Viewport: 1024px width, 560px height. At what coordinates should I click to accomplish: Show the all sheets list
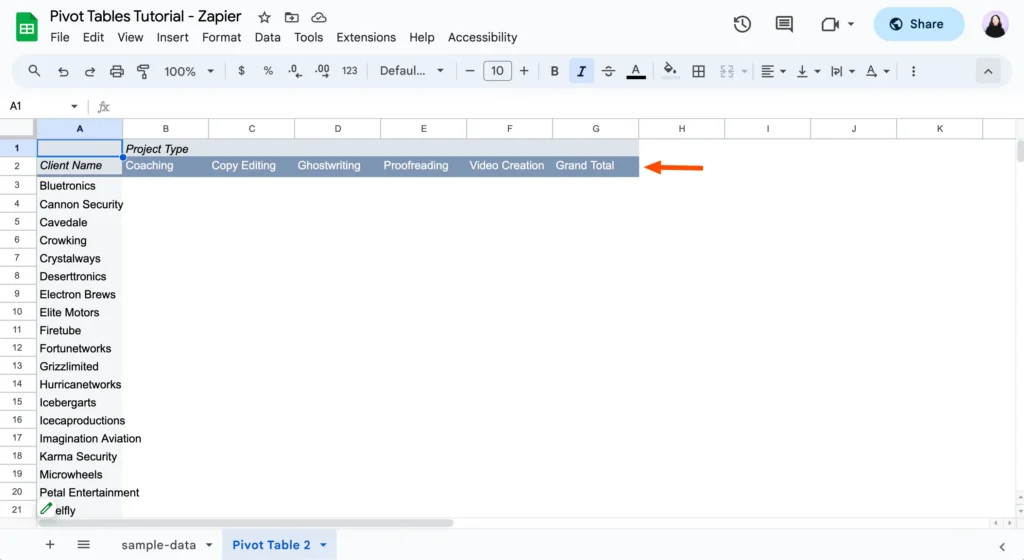(83, 544)
